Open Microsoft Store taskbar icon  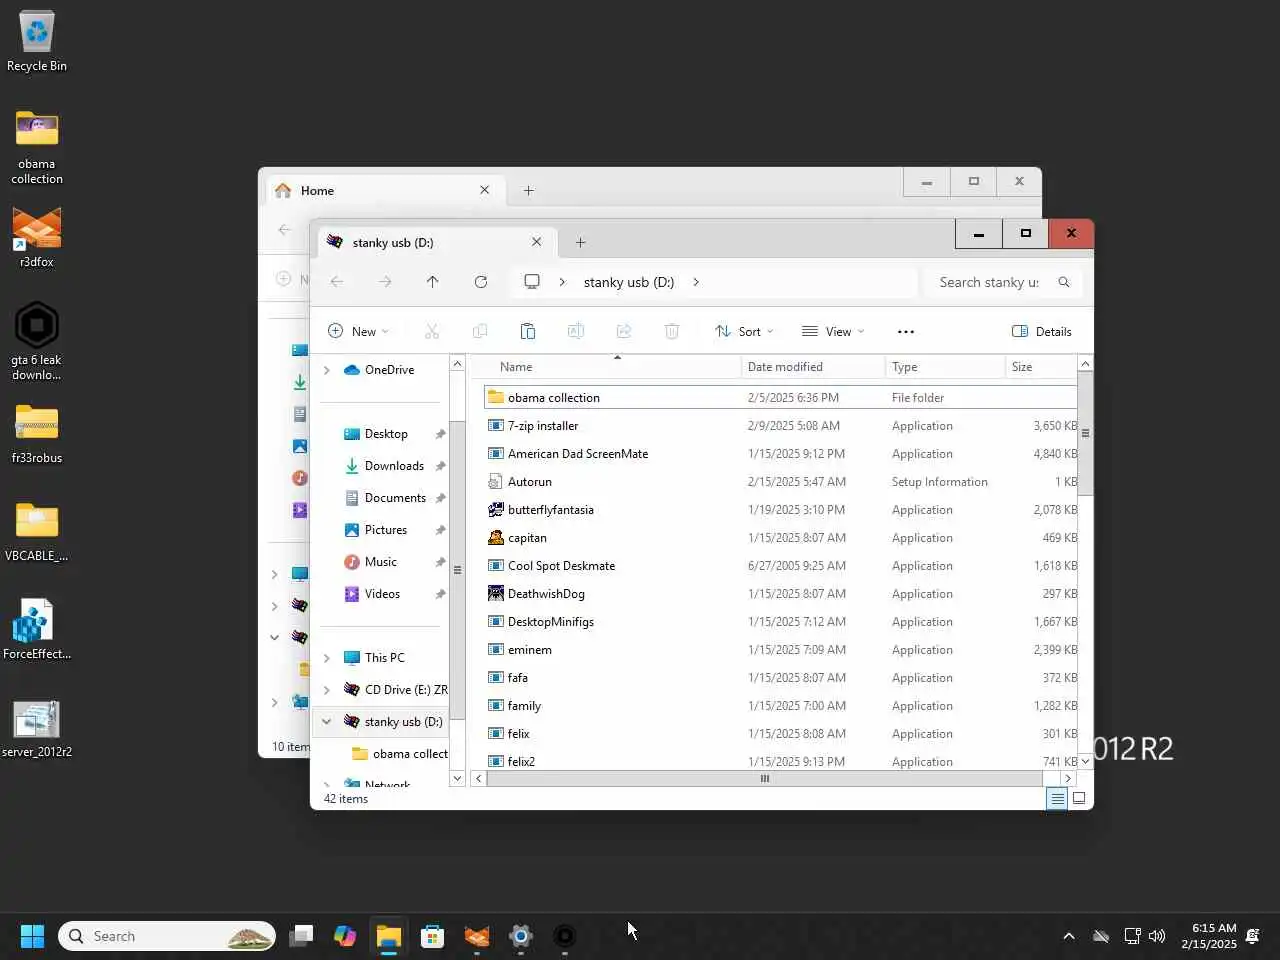click(433, 936)
